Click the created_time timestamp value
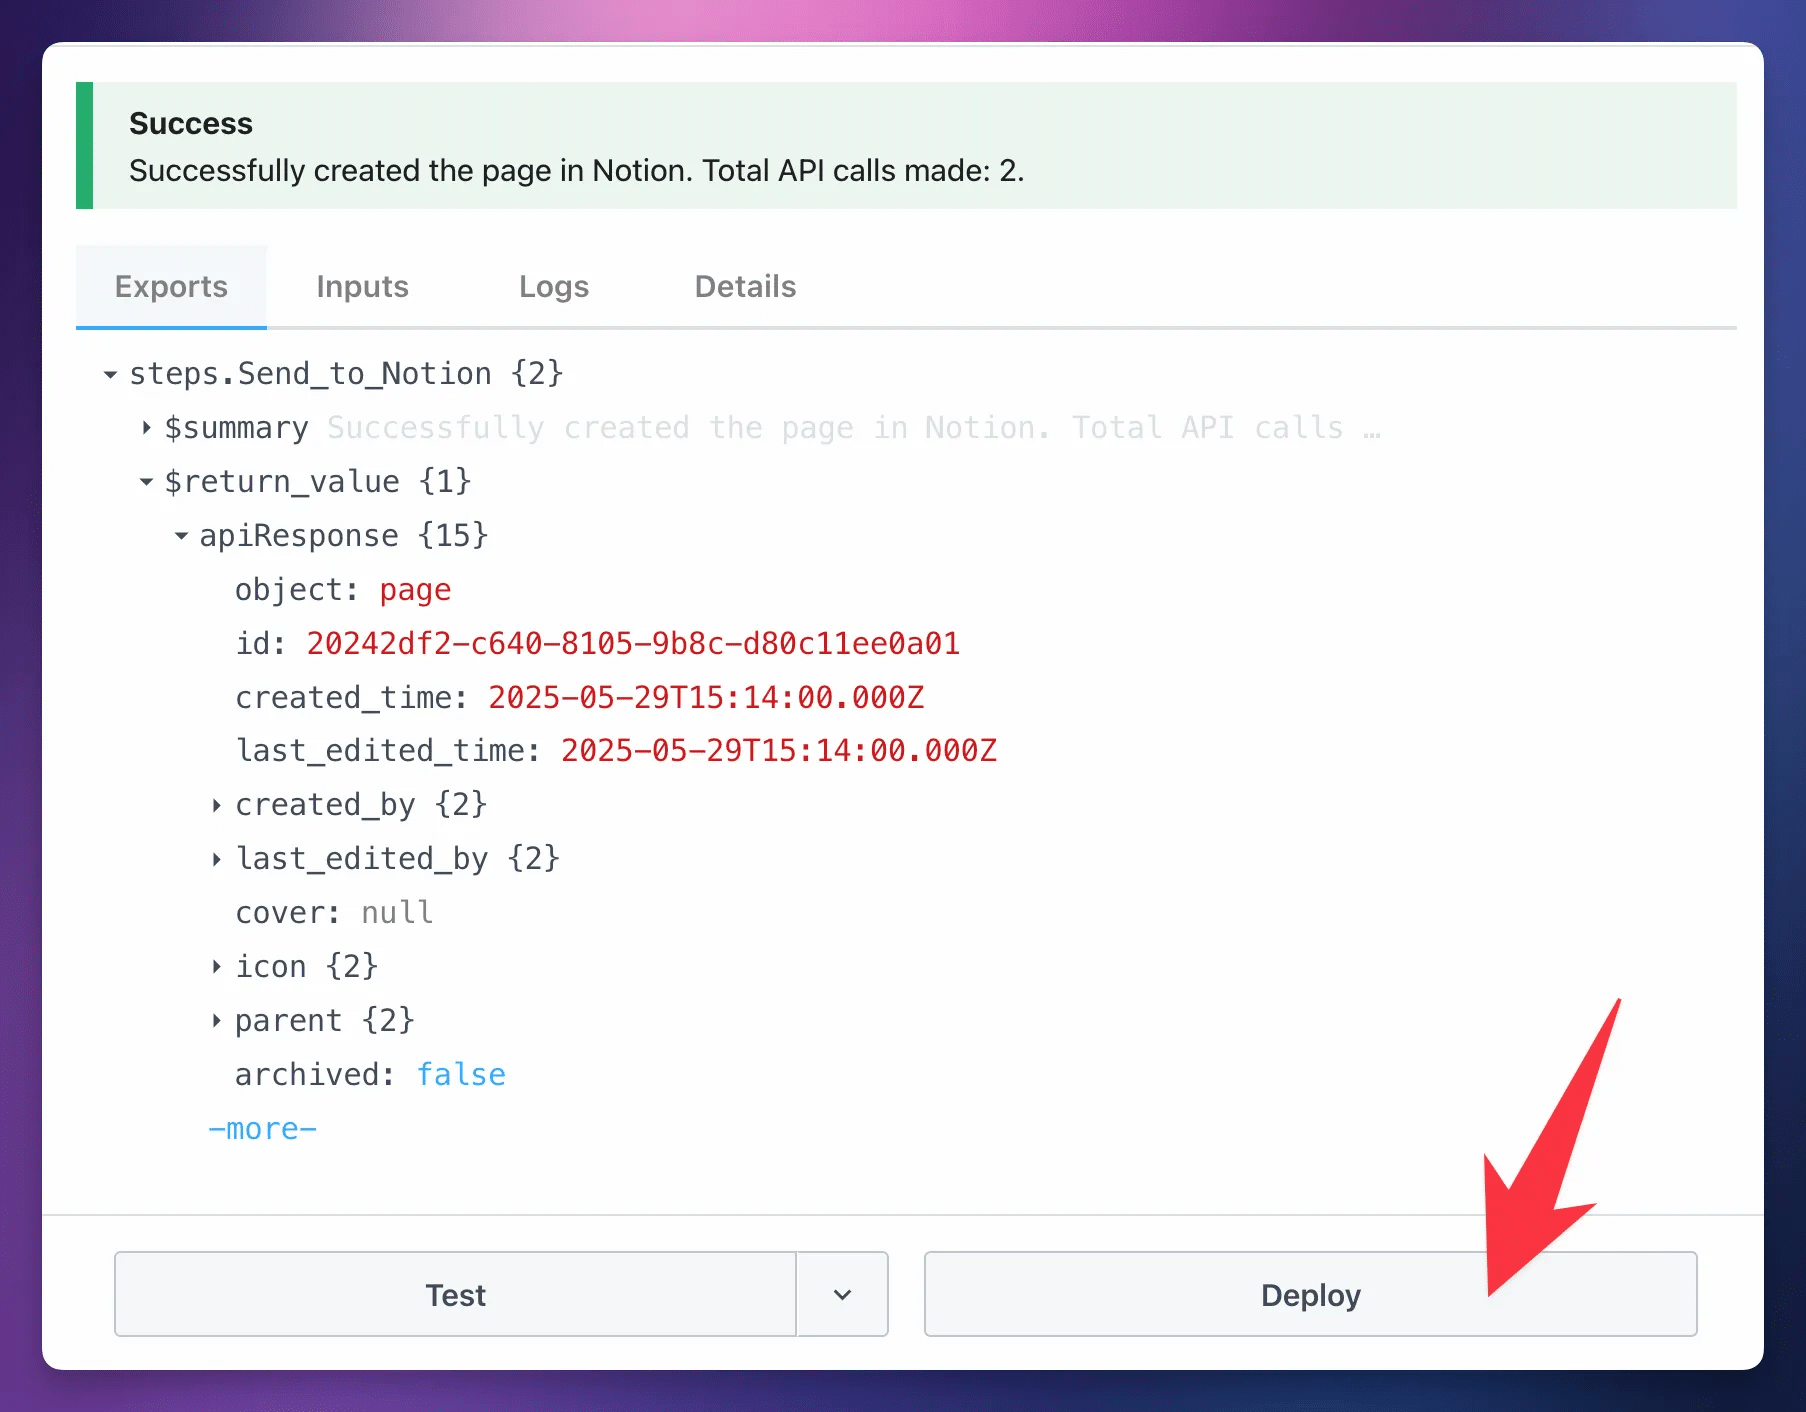The image size is (1806, 1412). click(x=706, y=697)
